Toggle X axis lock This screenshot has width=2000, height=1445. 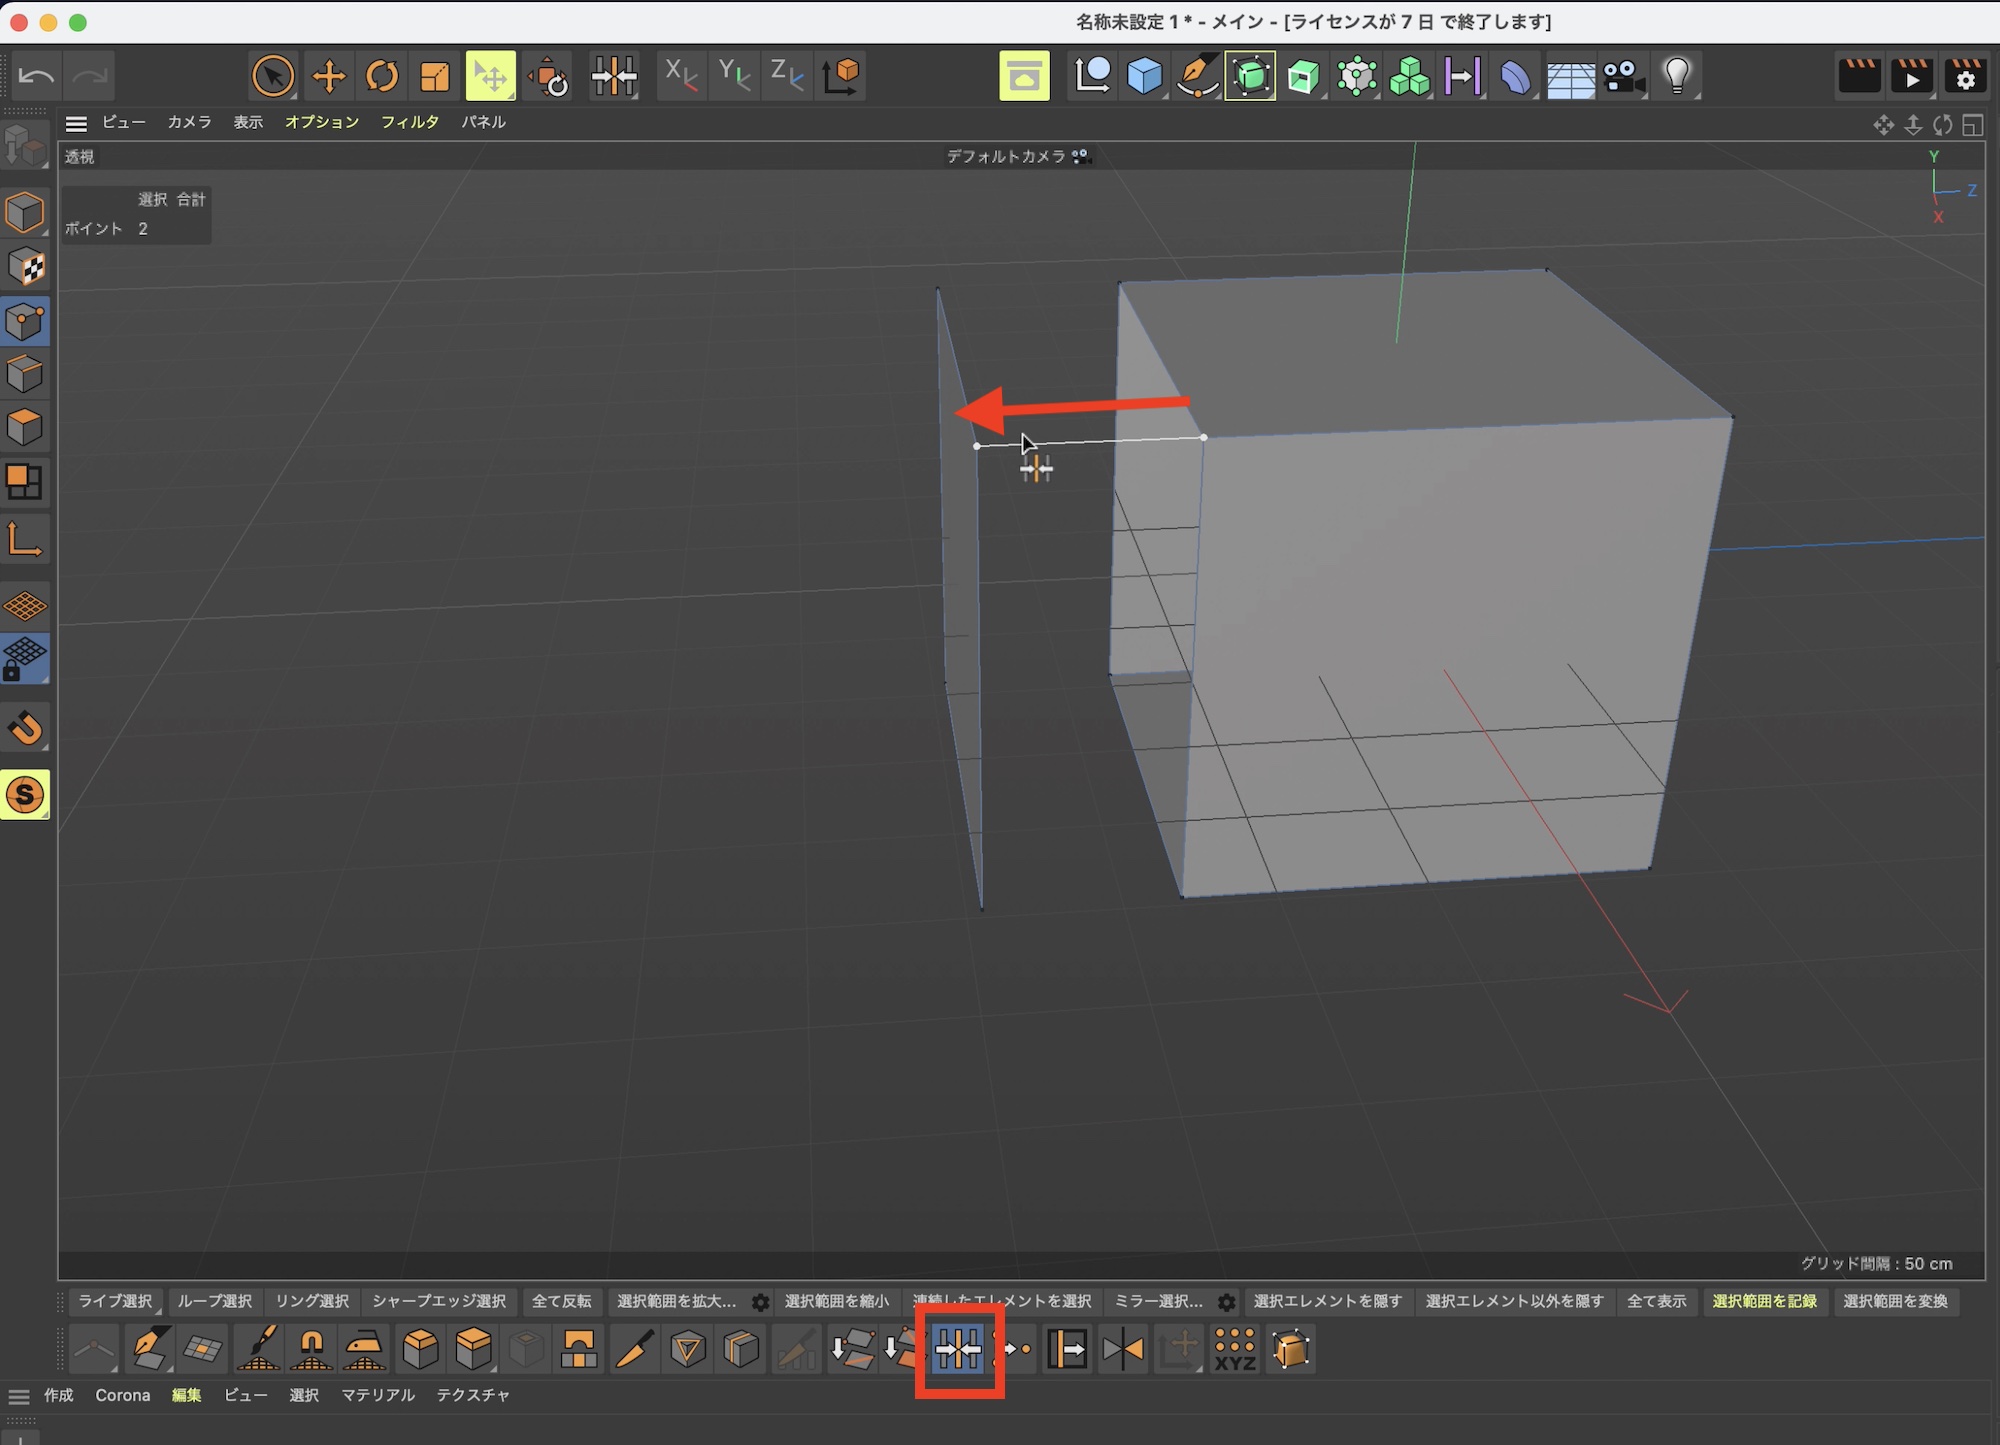[x=680, y=76]
